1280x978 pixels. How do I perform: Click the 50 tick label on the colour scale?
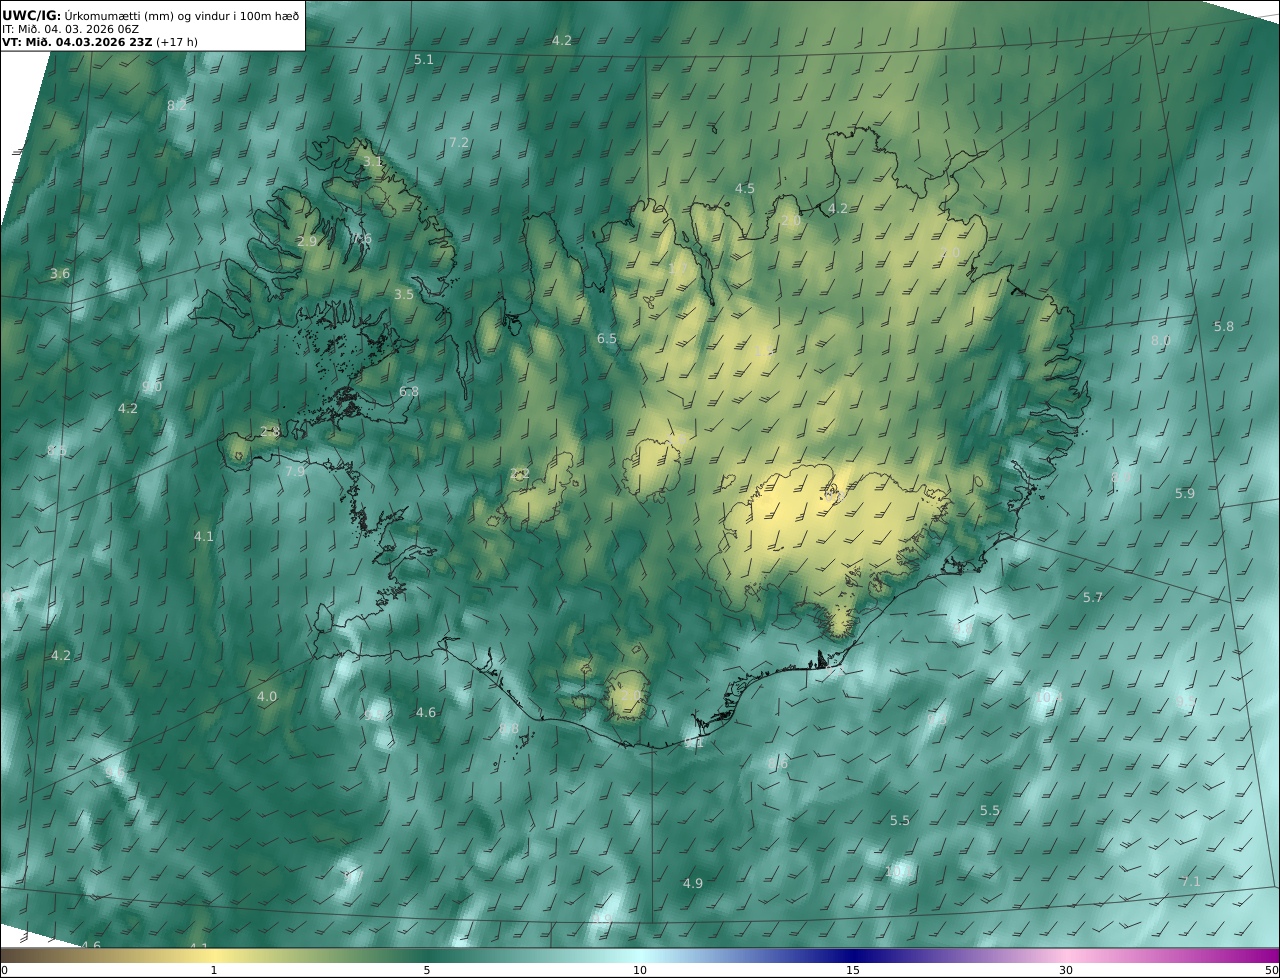tap(1272, 971)
